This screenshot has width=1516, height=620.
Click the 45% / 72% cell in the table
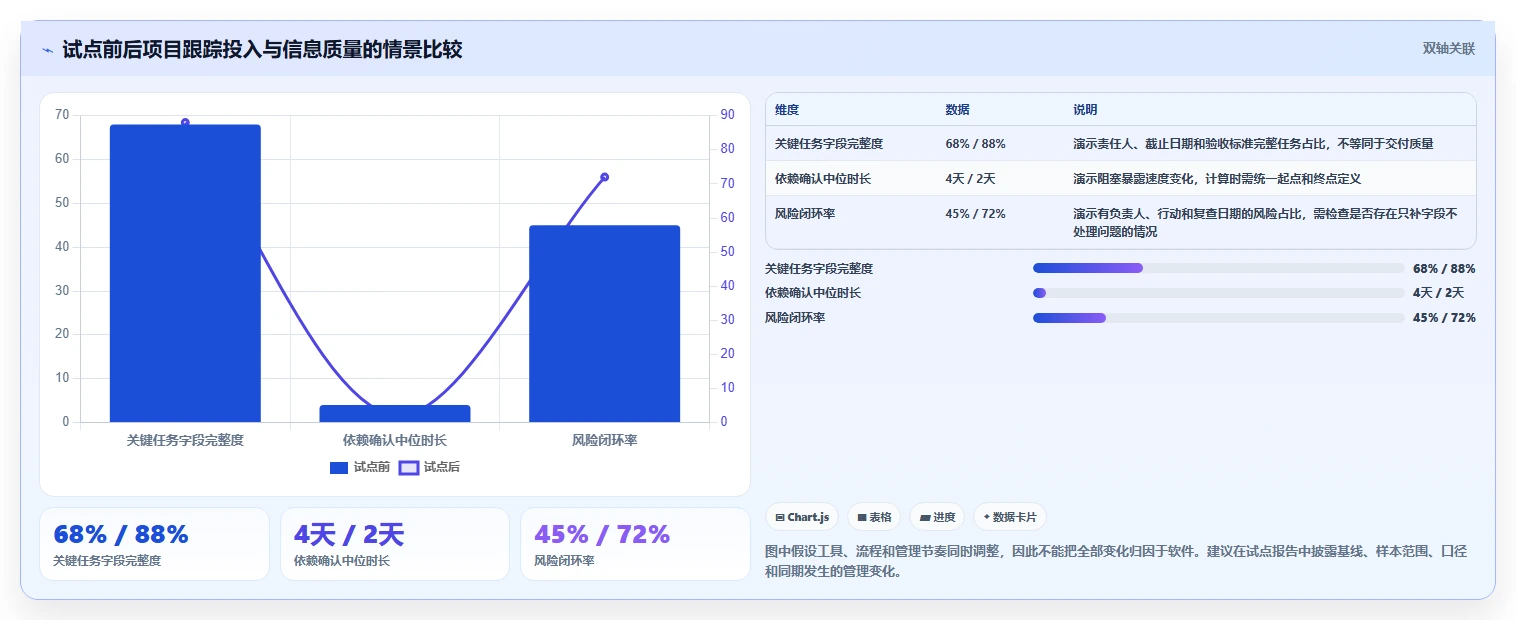(x=975, y=214)
